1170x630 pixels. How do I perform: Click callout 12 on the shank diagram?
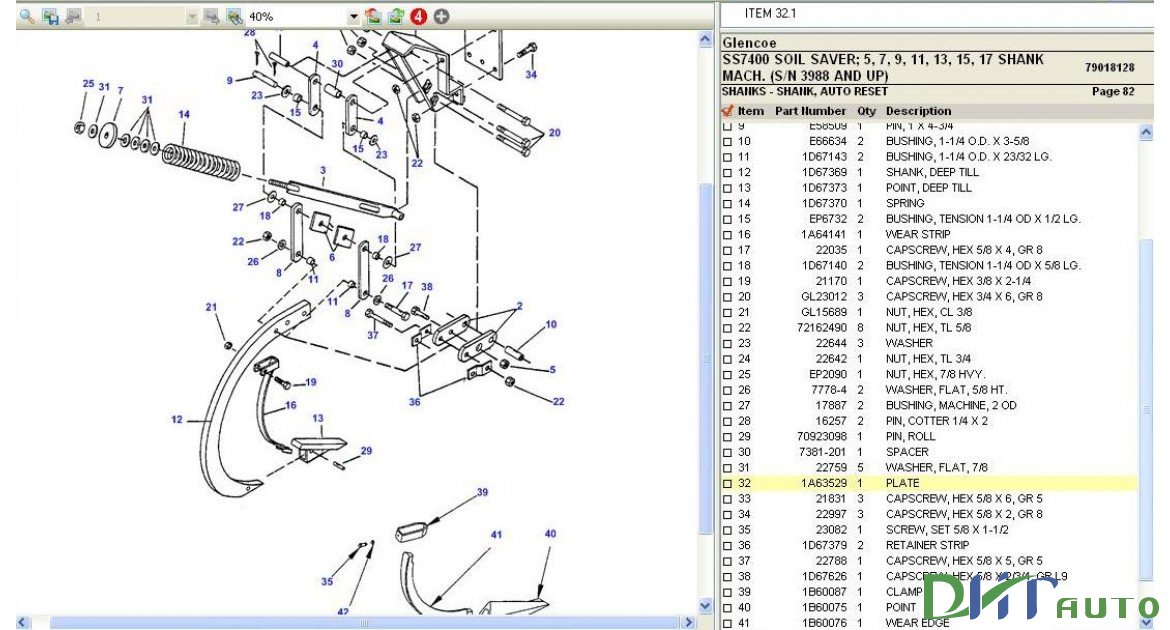coord(176,419)
